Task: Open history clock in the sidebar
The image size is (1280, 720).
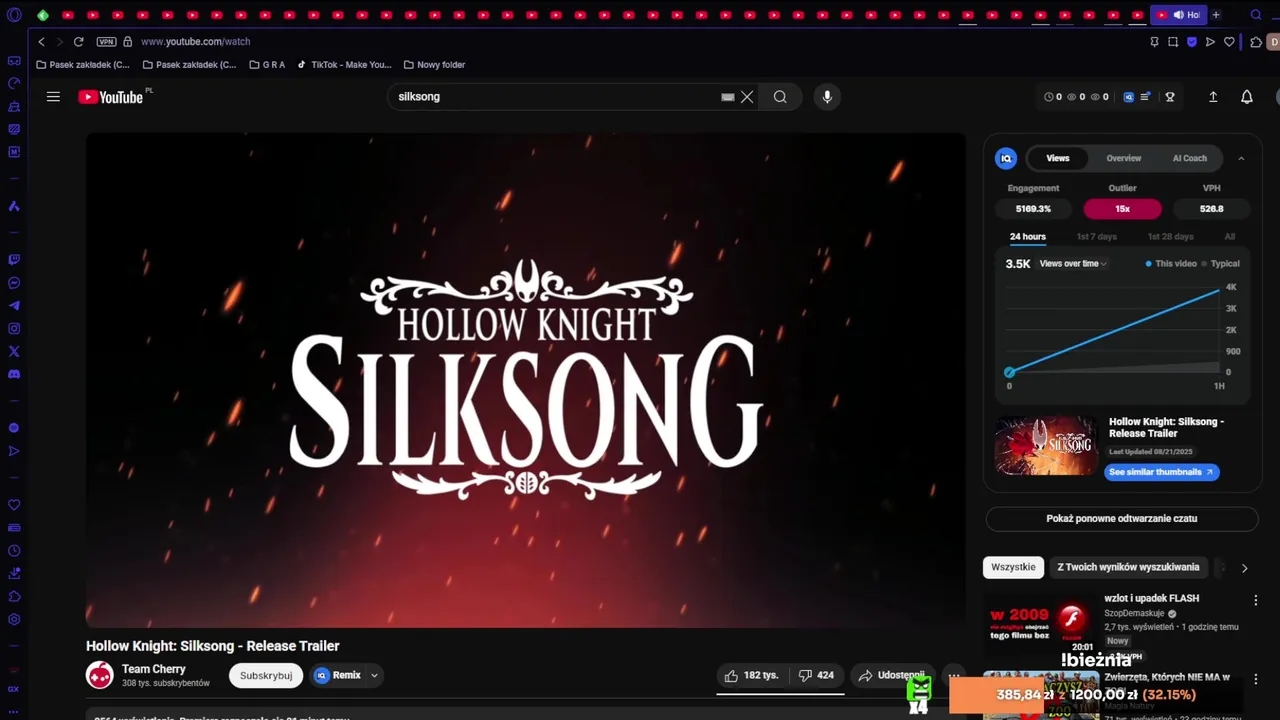Action: (x=14, y=551)
